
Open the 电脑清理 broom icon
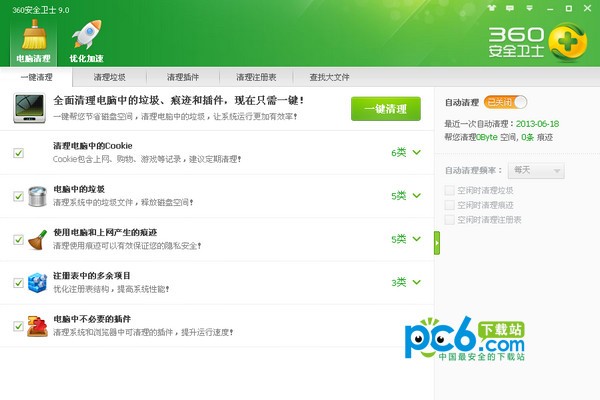pyautogui.click(x=34, y=41)
